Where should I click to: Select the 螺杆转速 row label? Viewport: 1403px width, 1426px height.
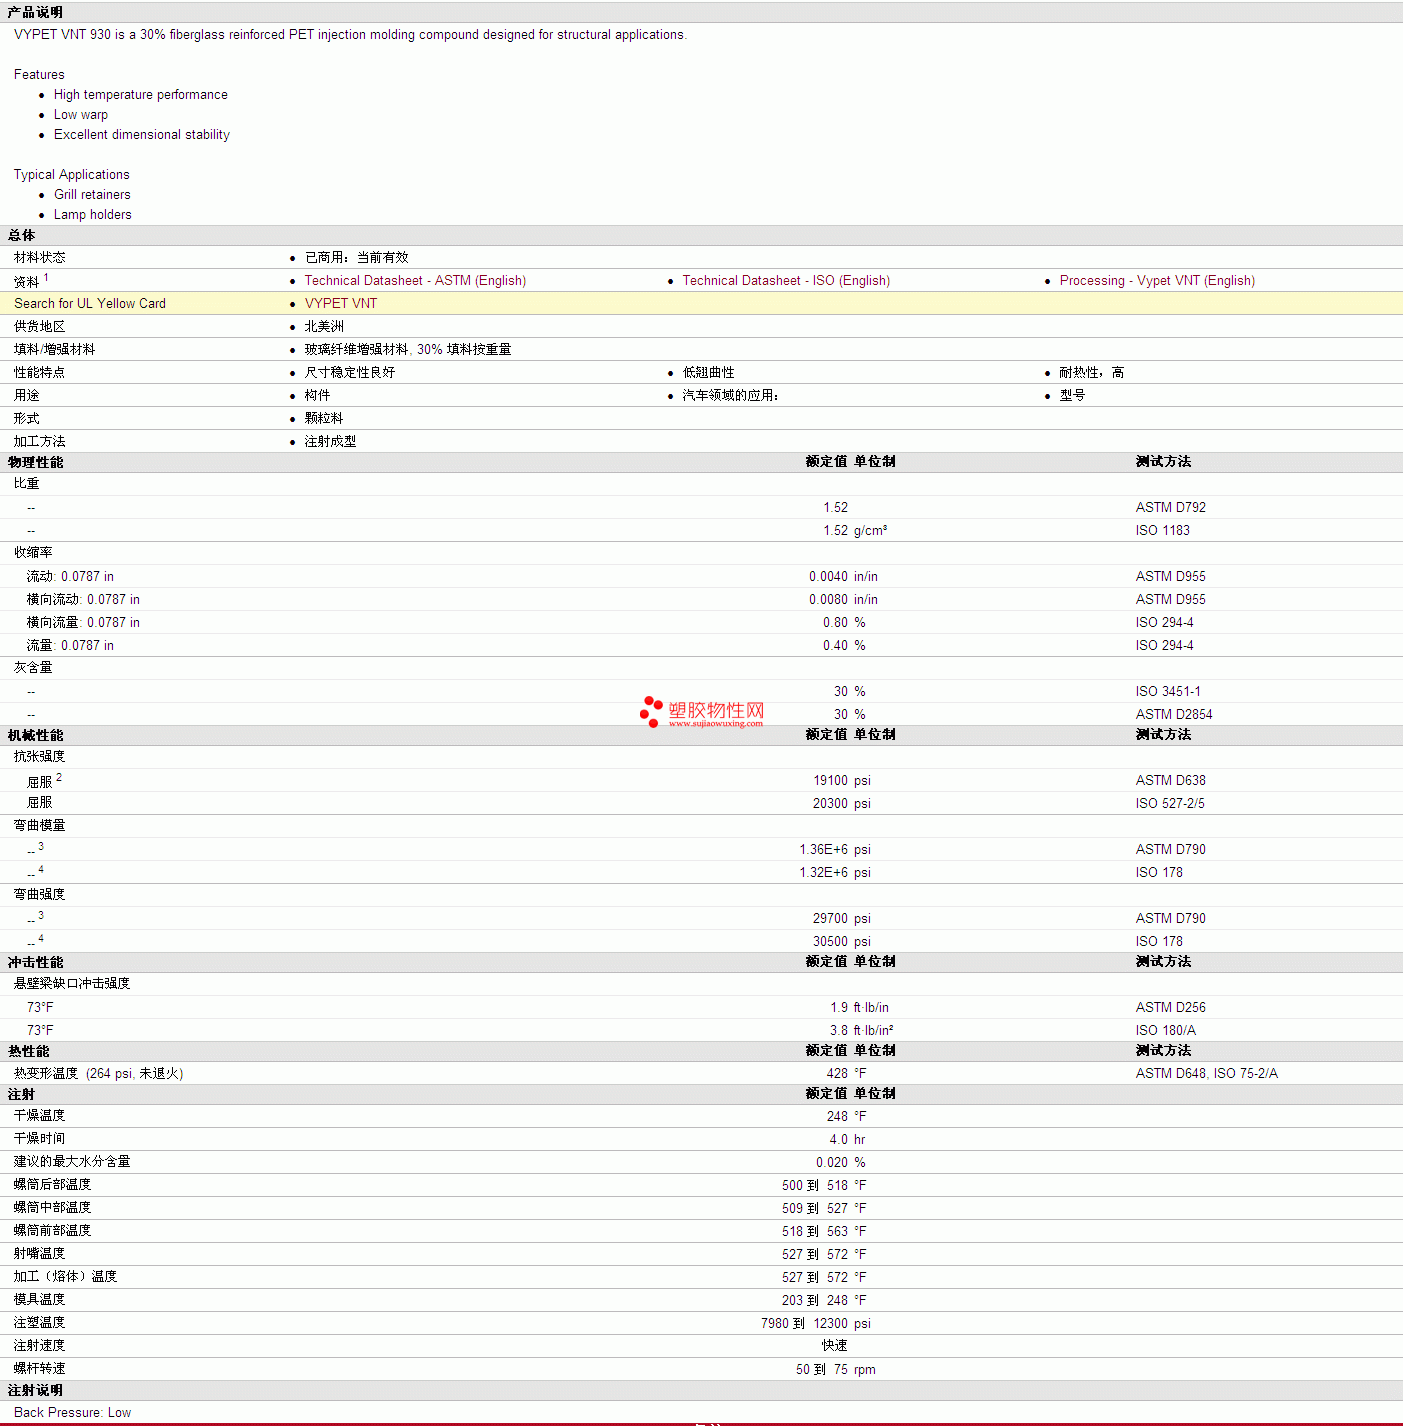pyautogui.click(x=40, y=1369)
